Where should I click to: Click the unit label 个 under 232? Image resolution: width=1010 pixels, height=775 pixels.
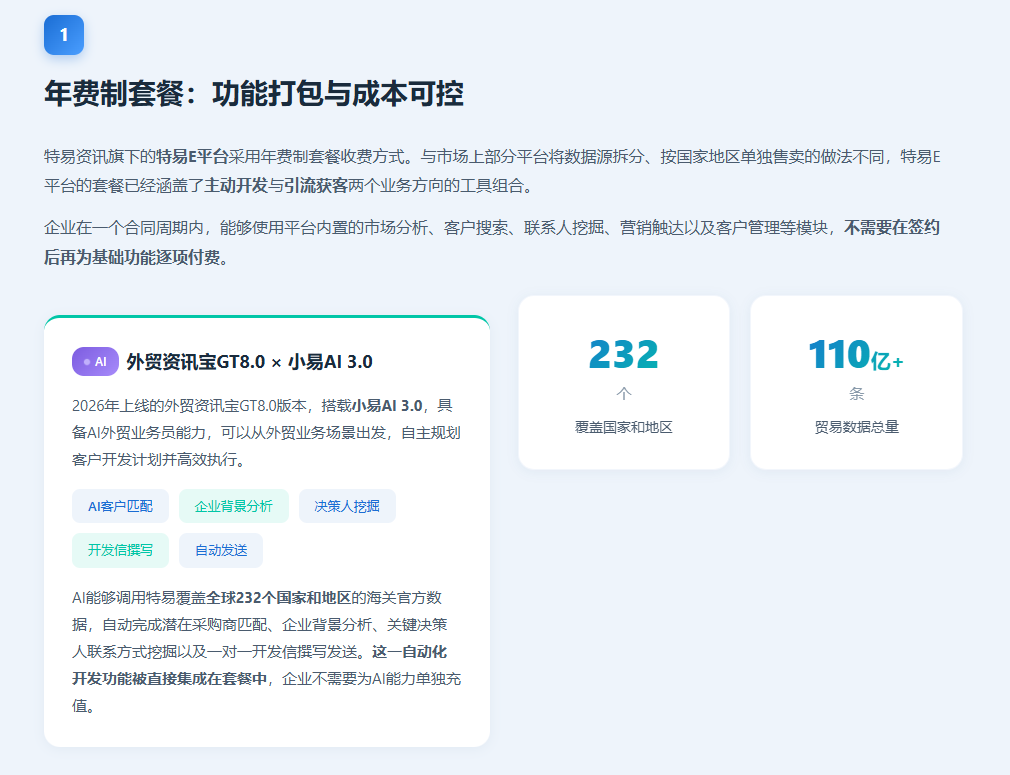click(624, 394)
